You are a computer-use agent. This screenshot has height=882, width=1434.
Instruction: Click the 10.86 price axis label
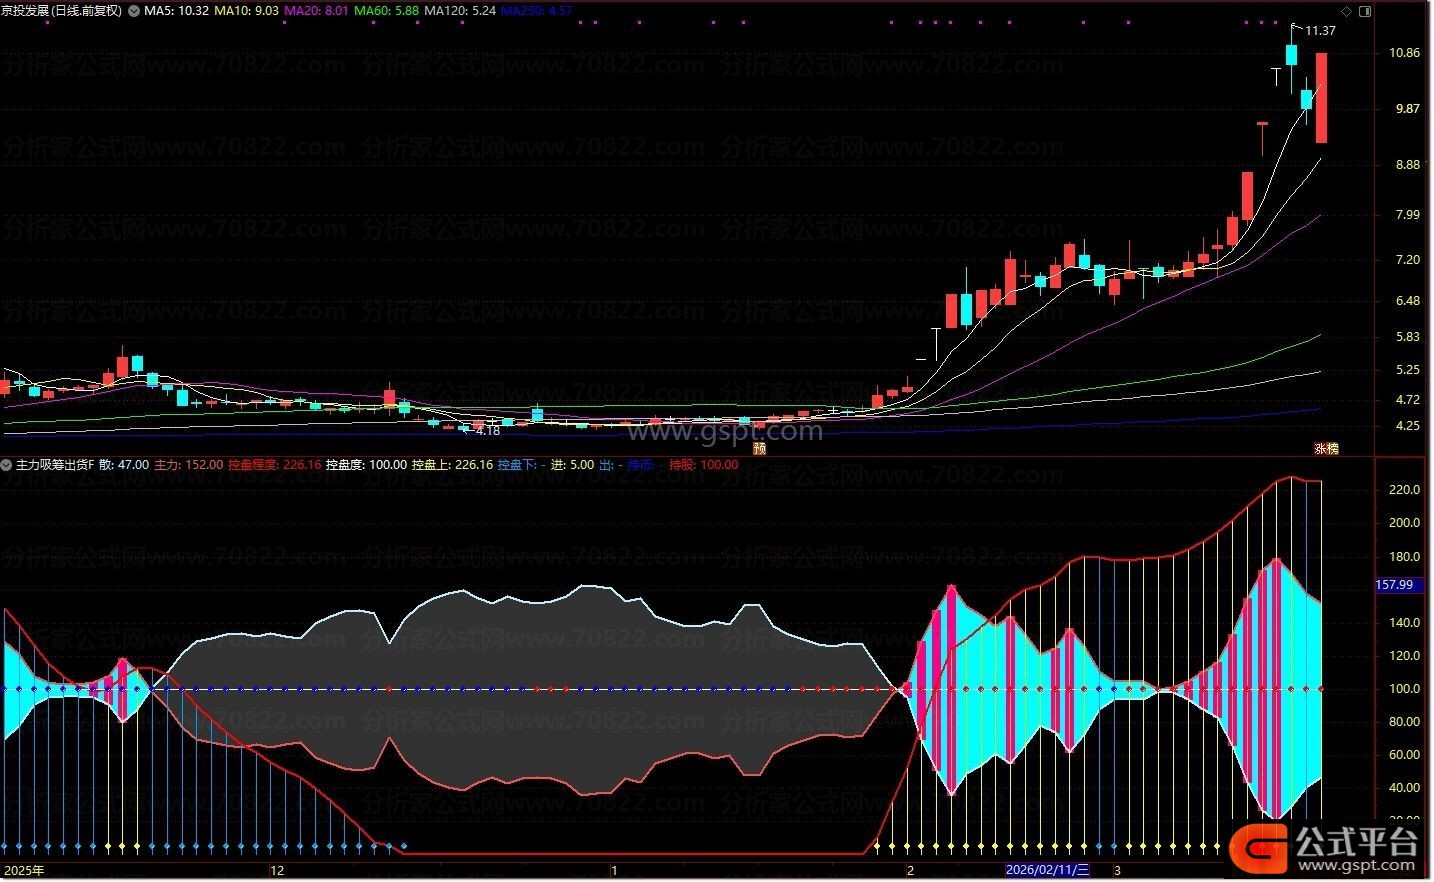[x=1405, y=53]
